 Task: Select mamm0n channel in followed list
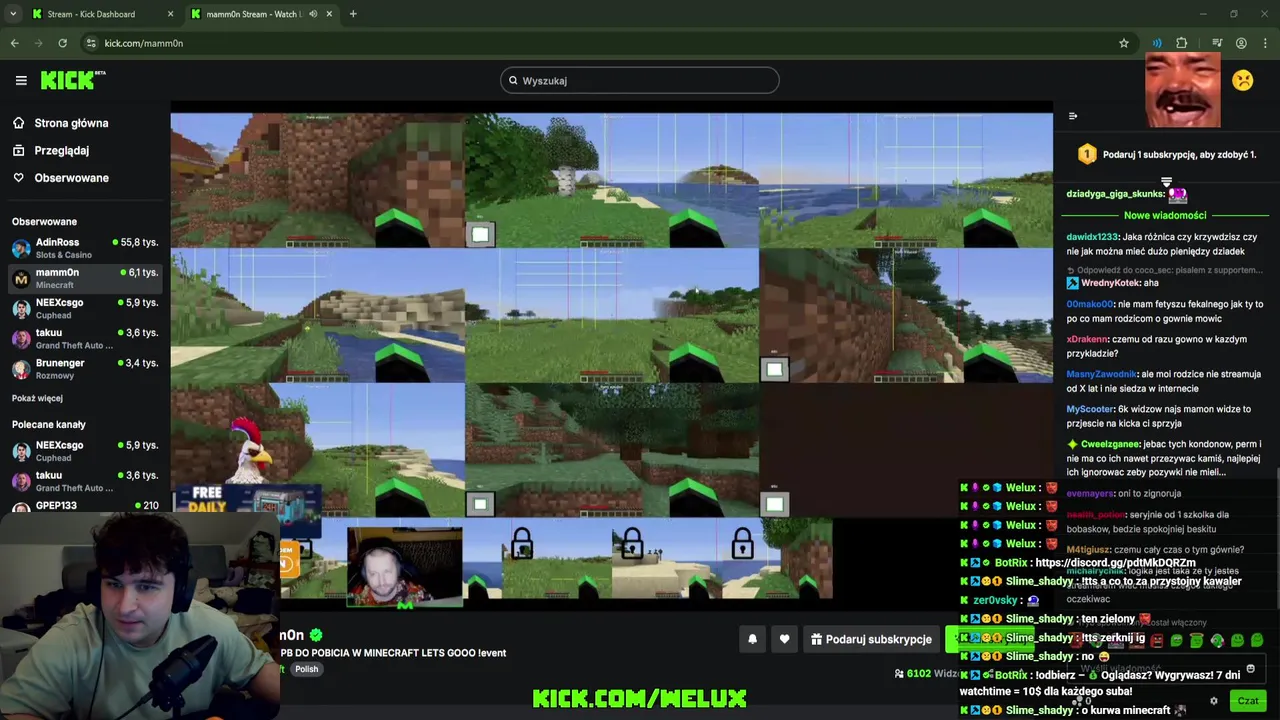point(85,278)
